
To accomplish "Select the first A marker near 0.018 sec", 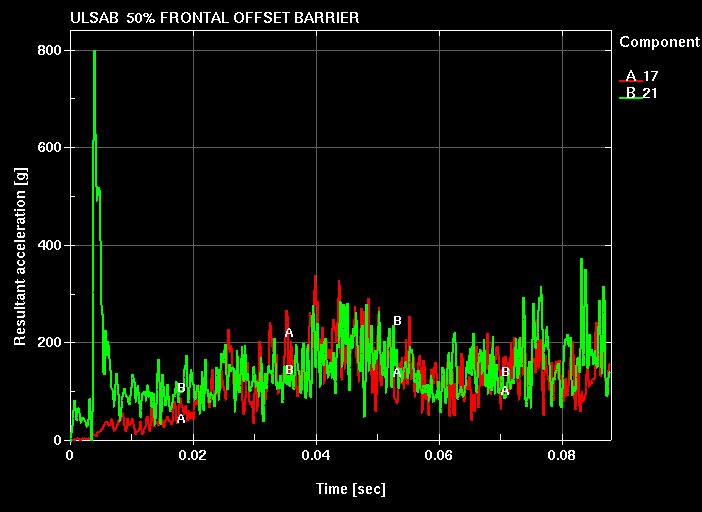I will 181,419.
